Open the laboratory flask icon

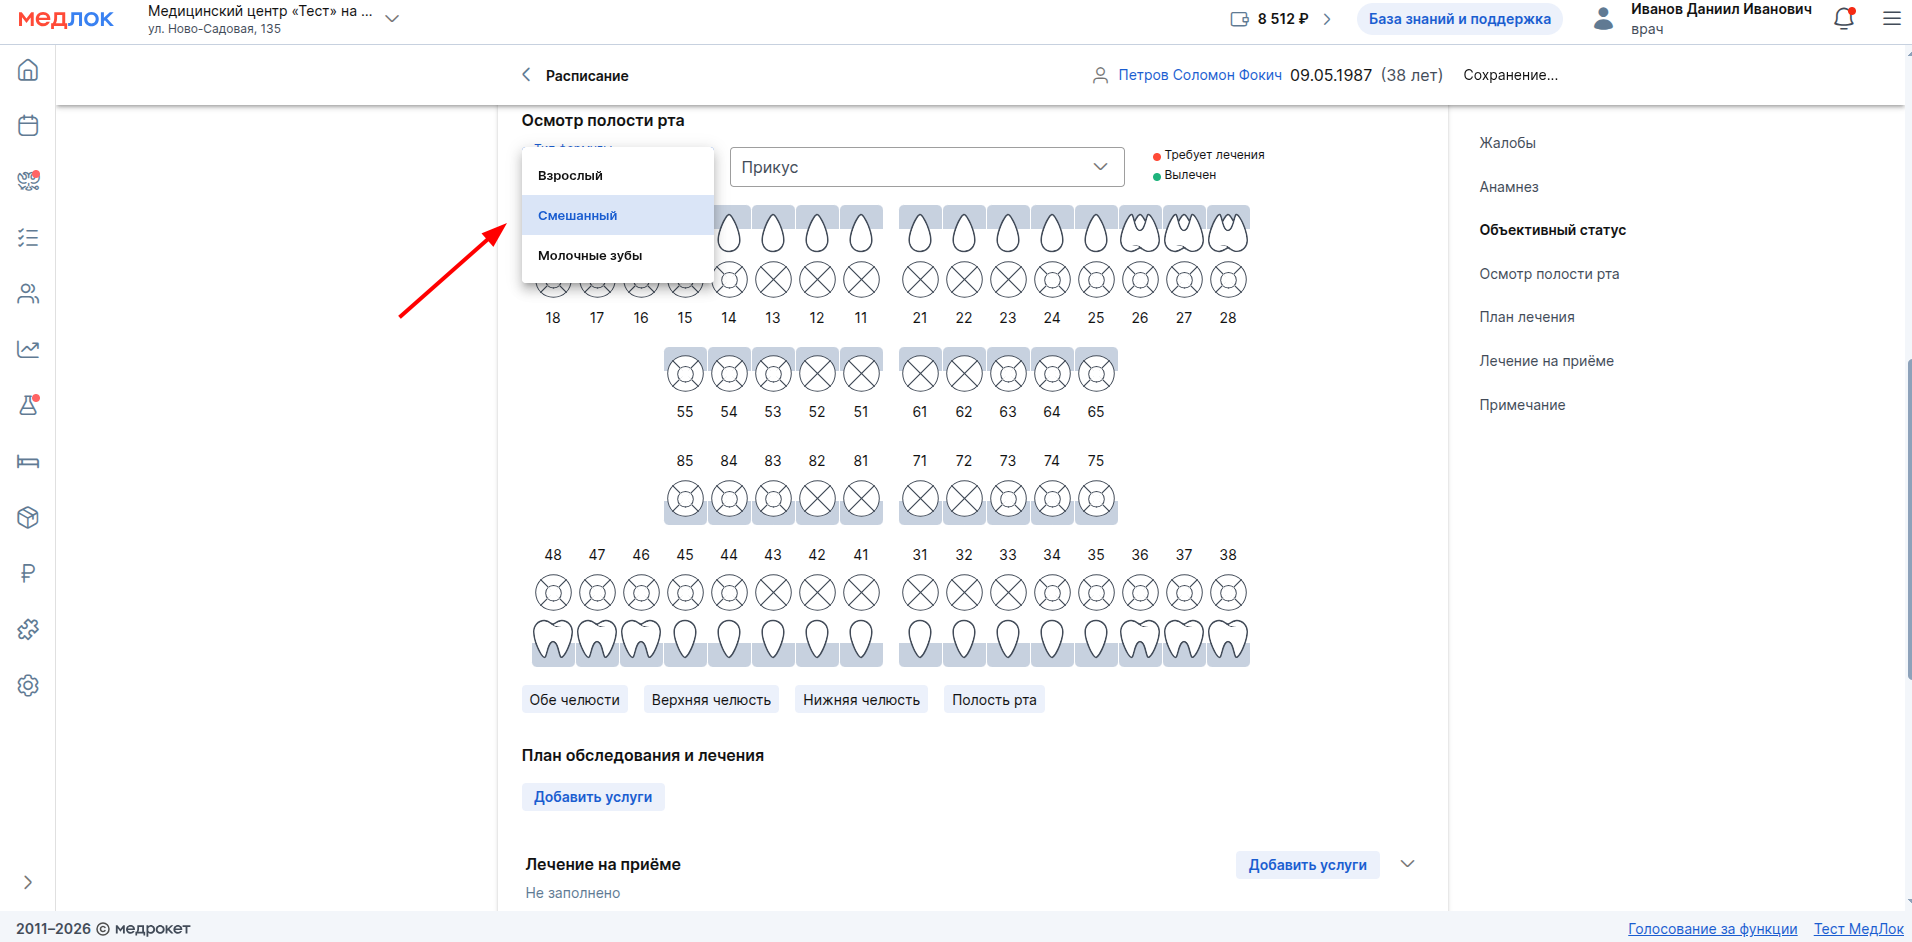click(28, 406)
